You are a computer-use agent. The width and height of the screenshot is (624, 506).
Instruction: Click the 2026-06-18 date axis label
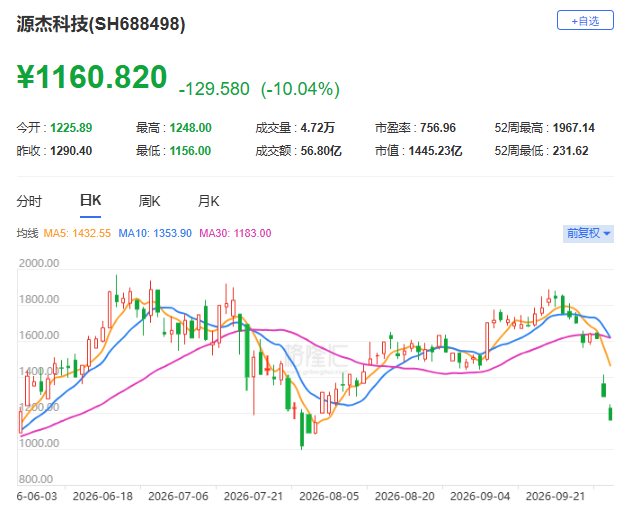coord(103,496)
